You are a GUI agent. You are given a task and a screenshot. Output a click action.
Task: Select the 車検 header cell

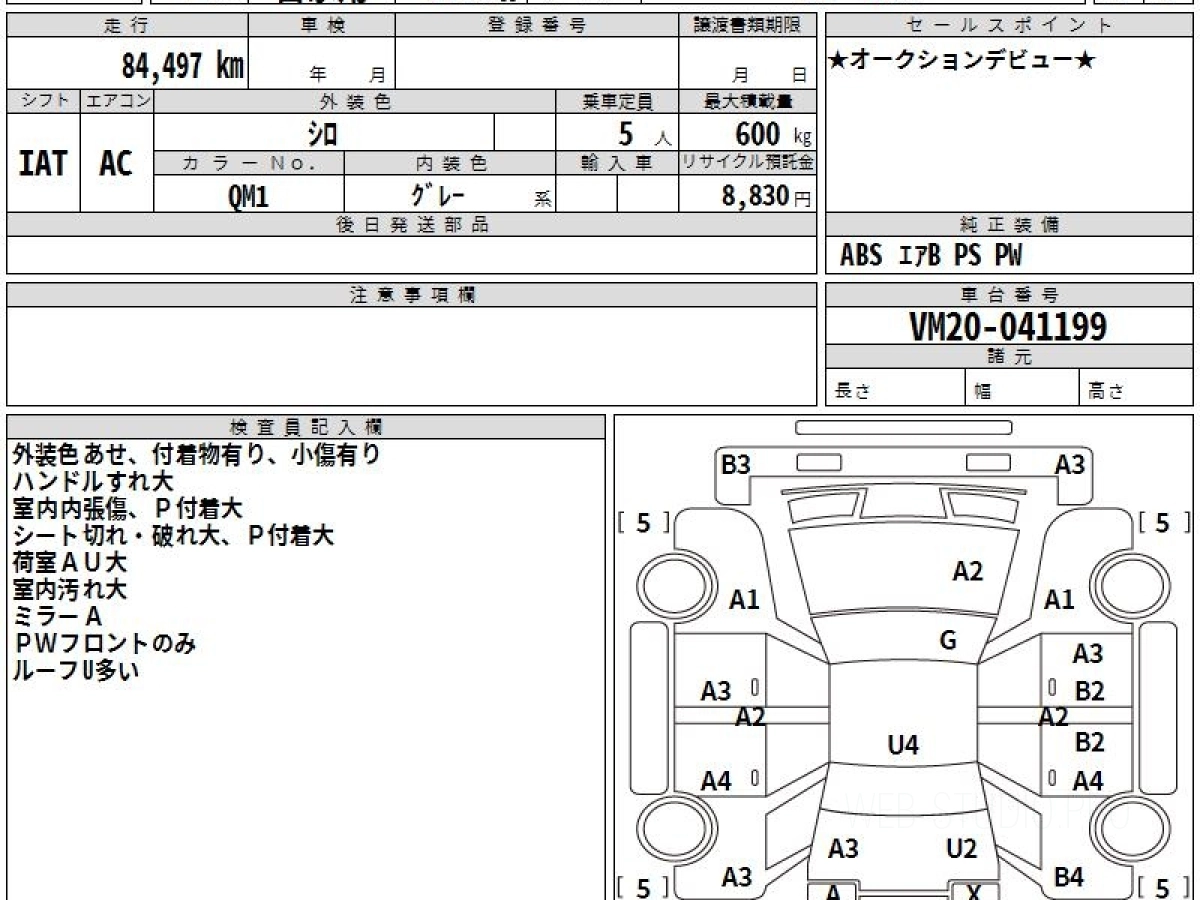[322, 26]
